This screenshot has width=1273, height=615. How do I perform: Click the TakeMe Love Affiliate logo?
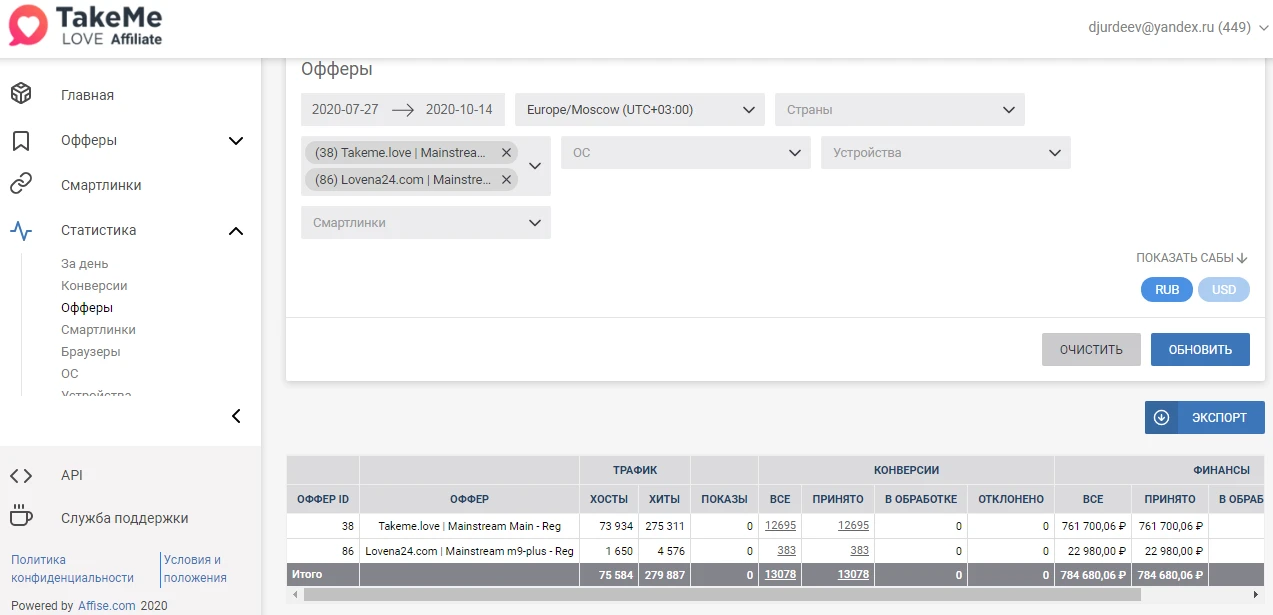click(x=85, y=27)
